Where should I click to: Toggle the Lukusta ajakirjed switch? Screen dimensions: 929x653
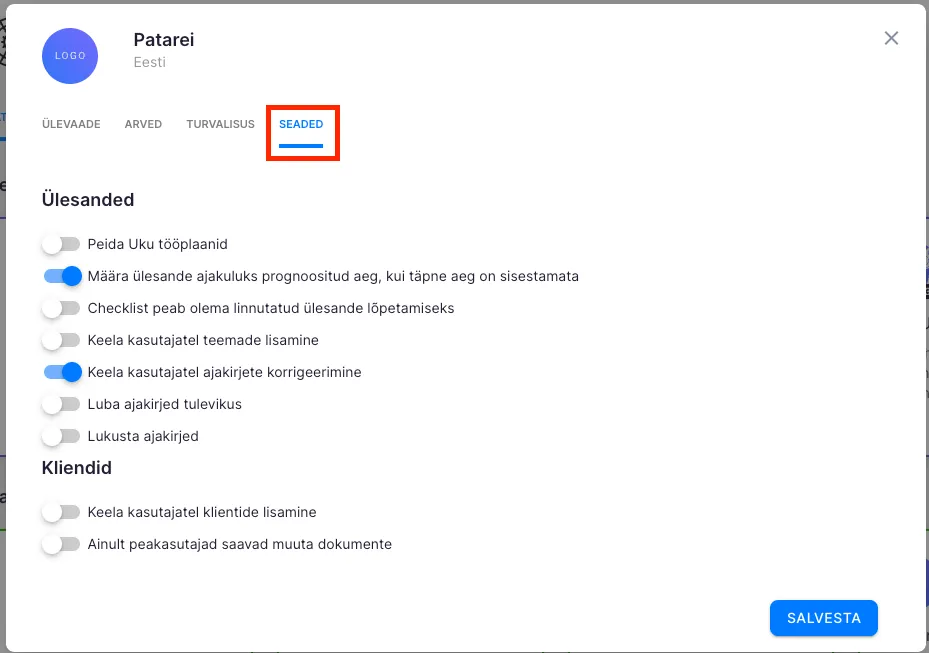pos(61,436)
